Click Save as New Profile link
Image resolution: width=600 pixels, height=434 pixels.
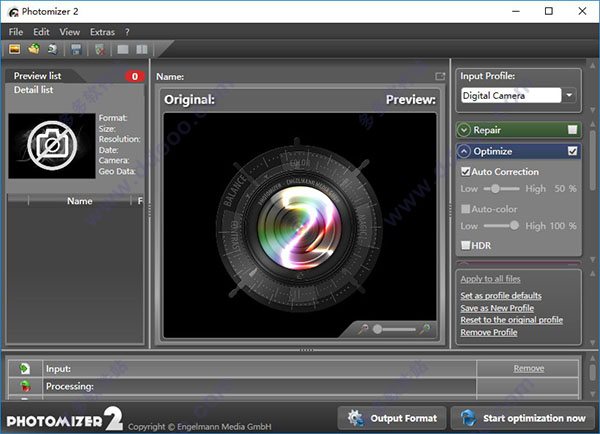[x=497, y=308]
